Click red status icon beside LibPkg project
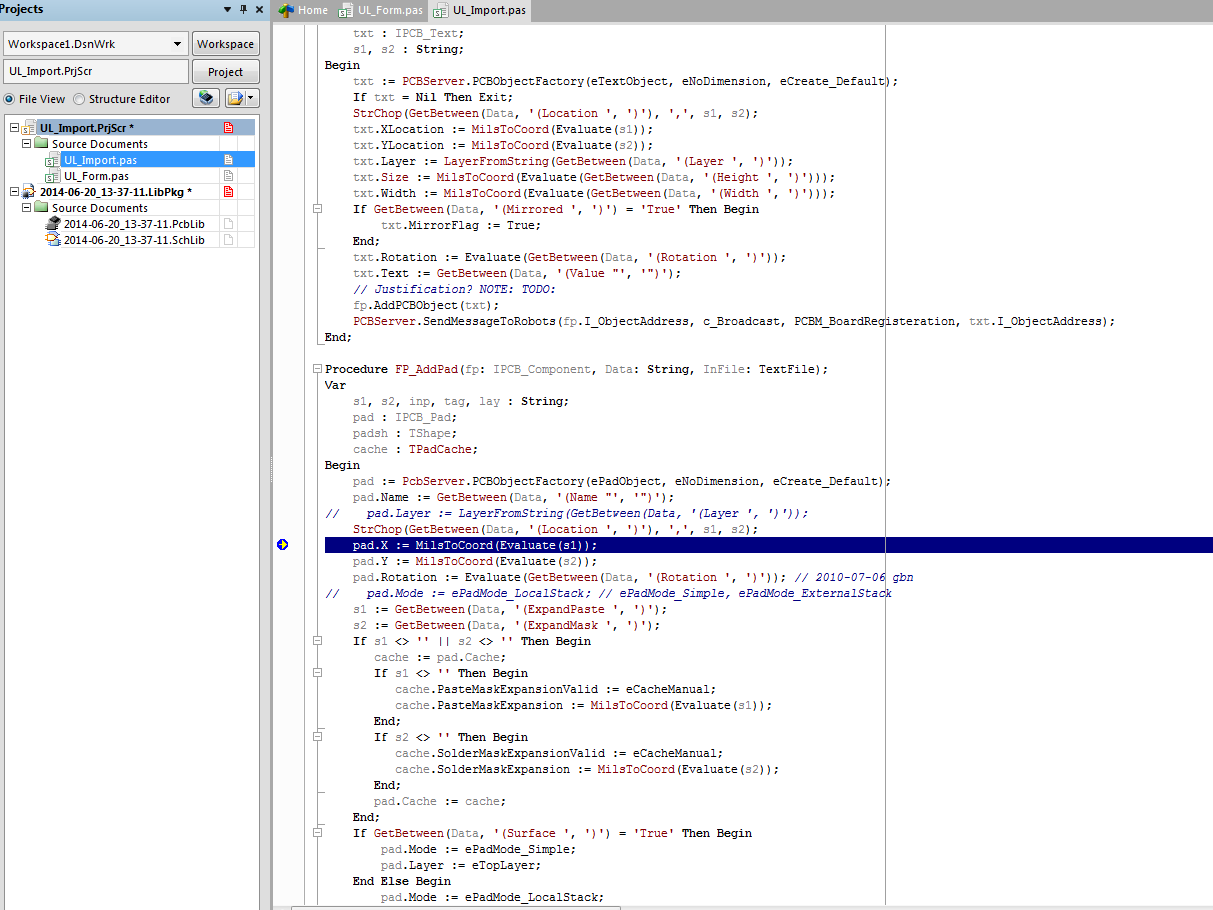 (228, 192)
